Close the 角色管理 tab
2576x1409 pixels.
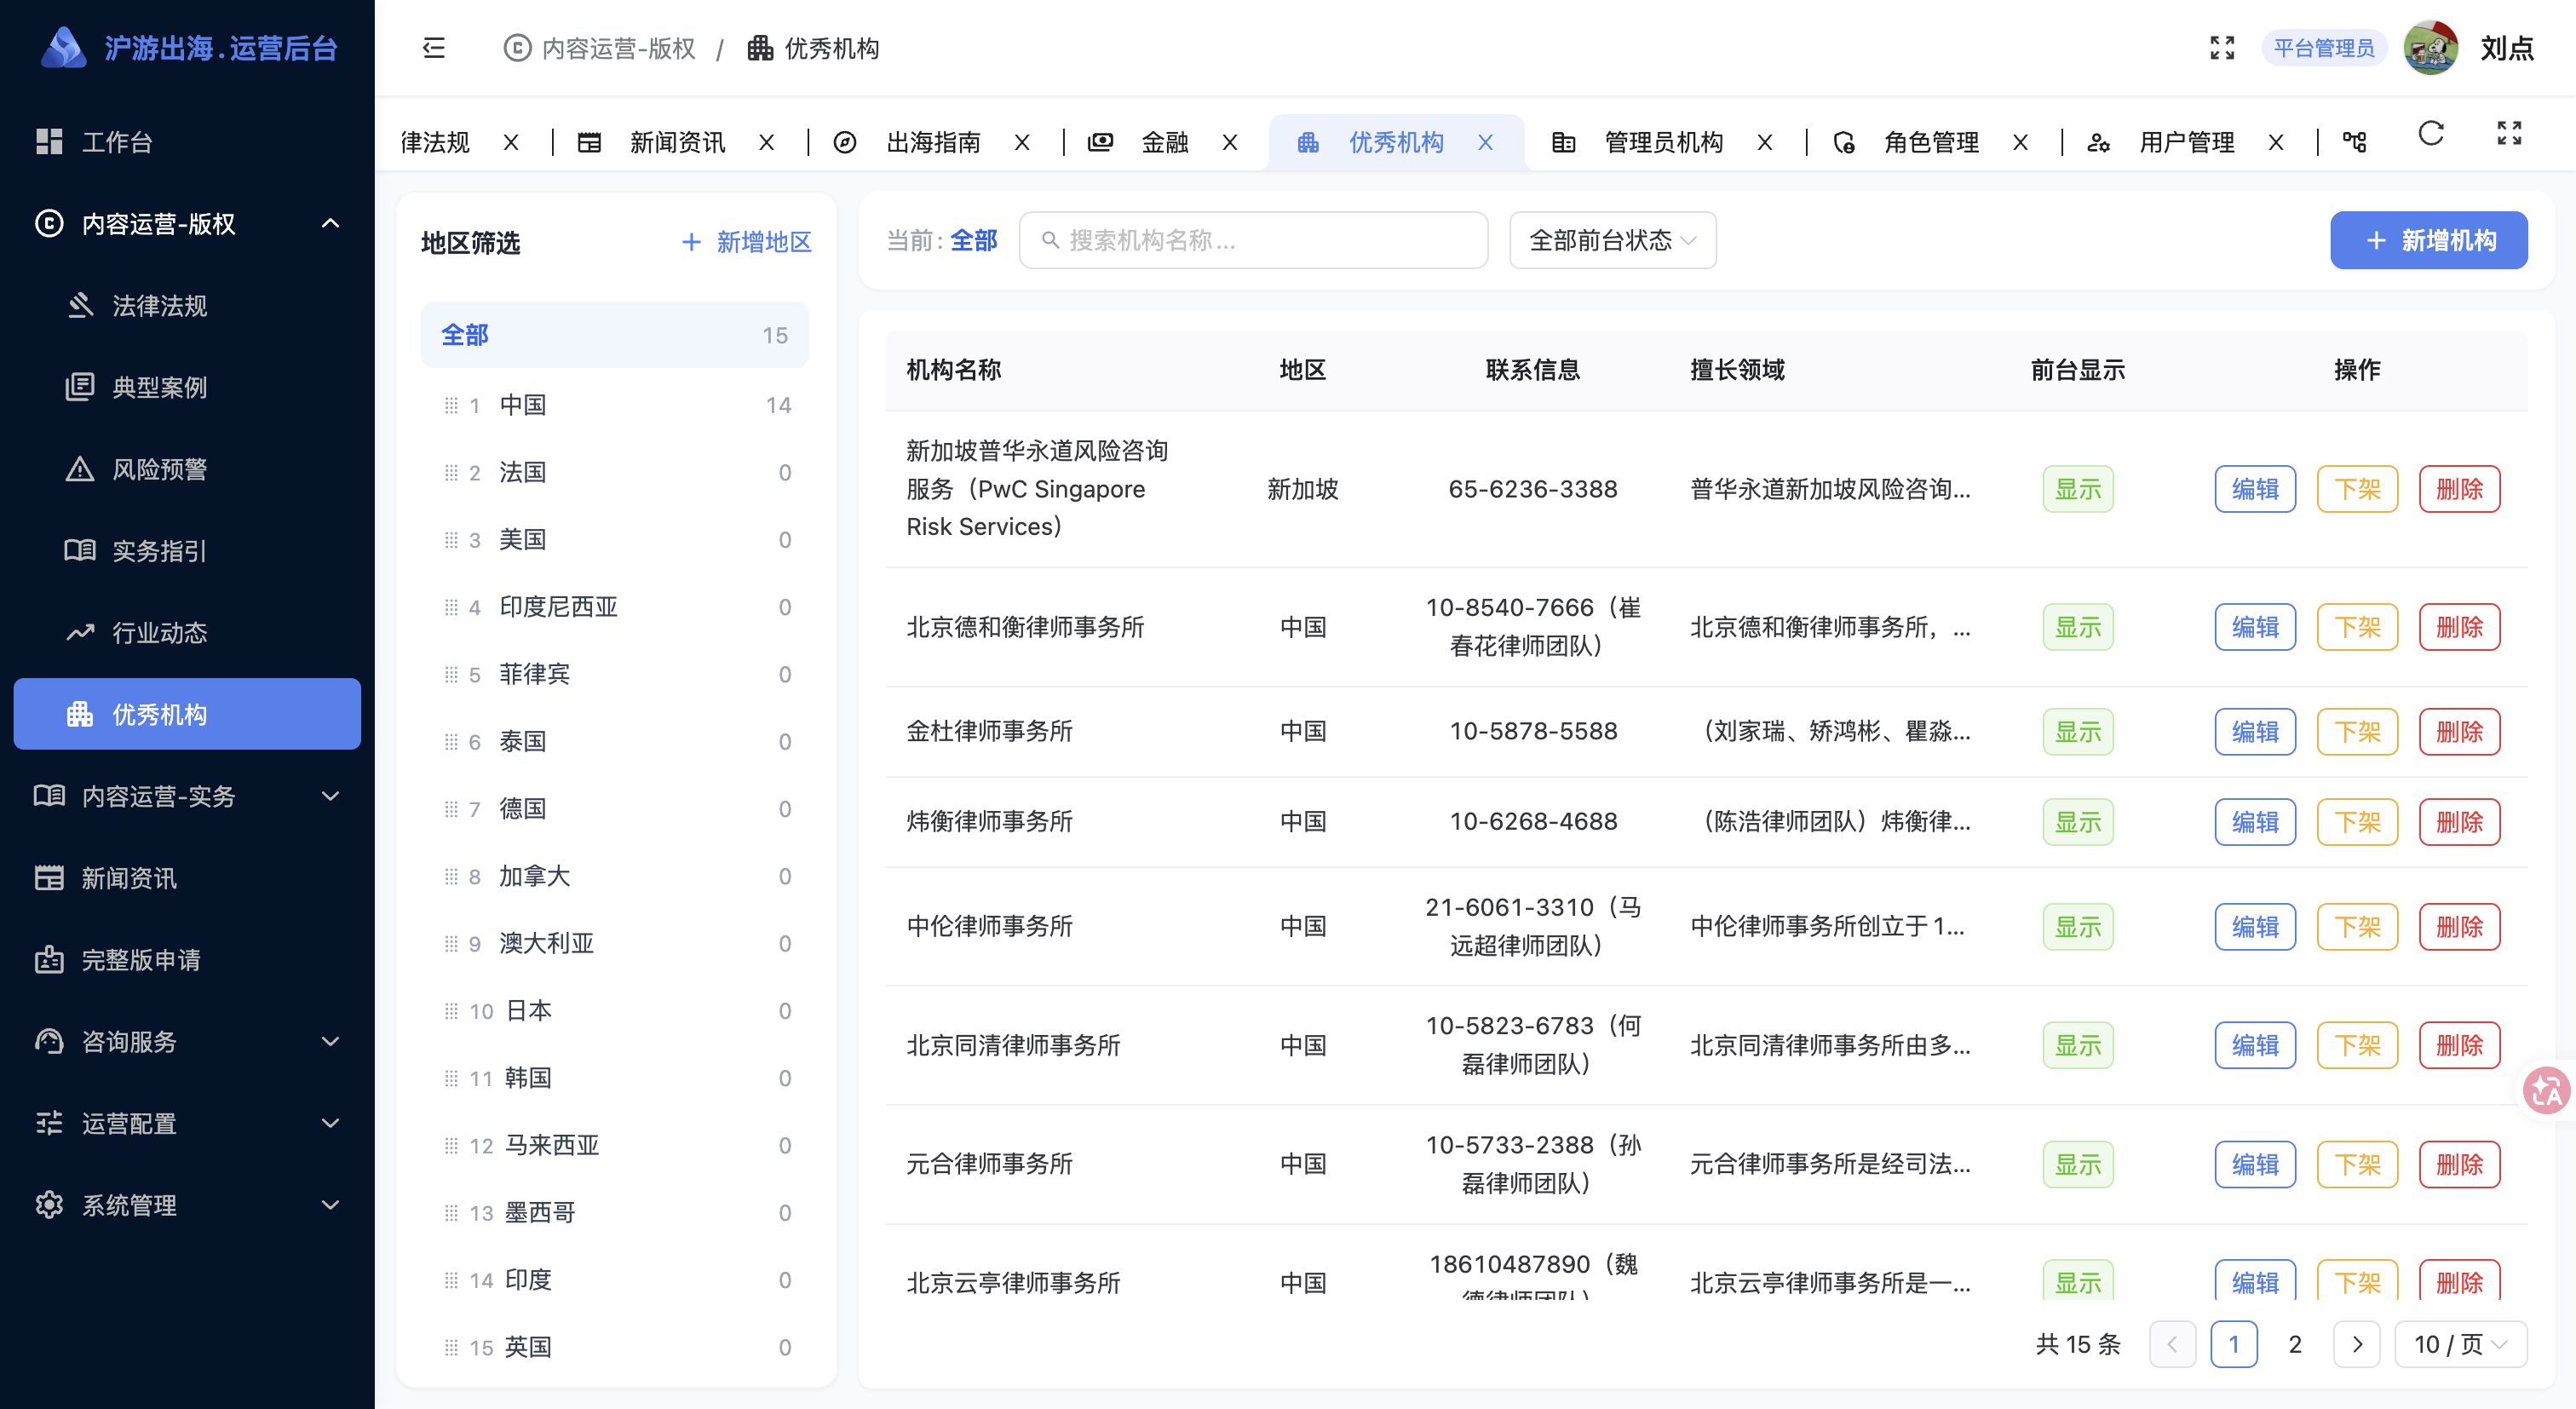2020,143
